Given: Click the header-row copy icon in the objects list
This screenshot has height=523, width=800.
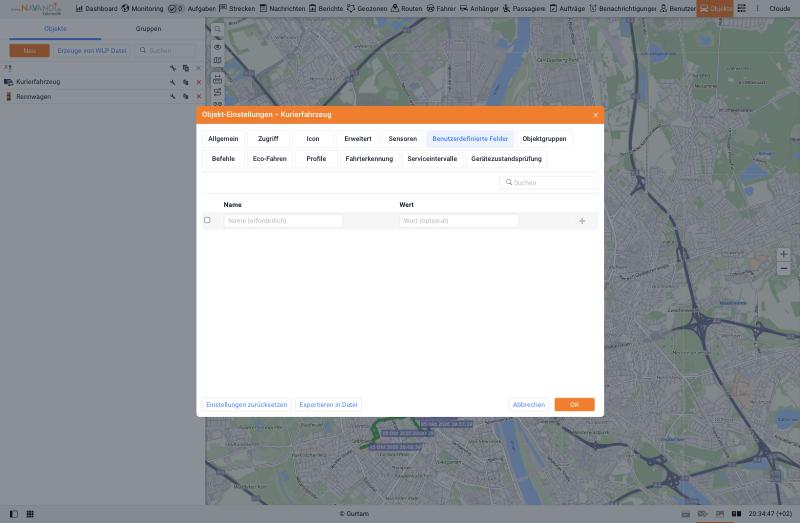Looking at the screenshot, I should tap(186, 68).
